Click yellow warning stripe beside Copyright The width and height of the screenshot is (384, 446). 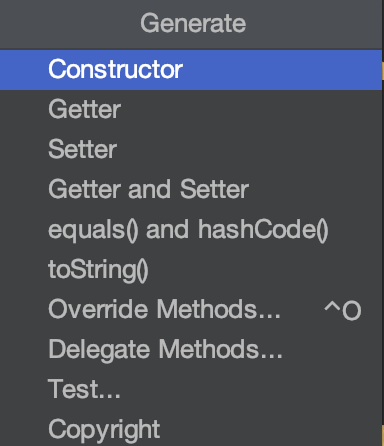point(383,435)
